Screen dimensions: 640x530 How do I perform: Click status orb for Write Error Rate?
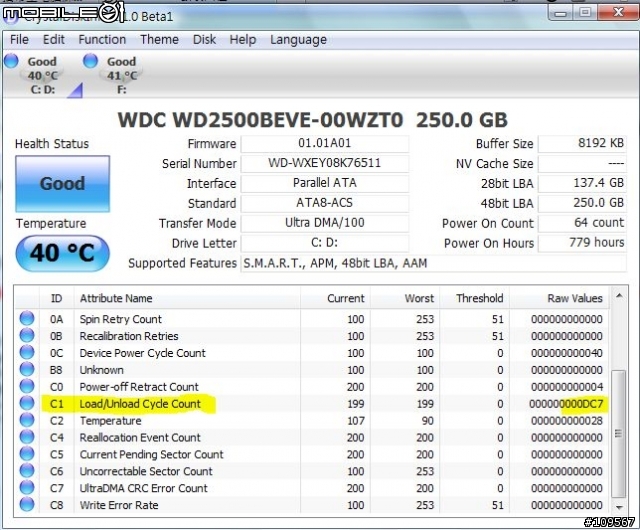27,505
